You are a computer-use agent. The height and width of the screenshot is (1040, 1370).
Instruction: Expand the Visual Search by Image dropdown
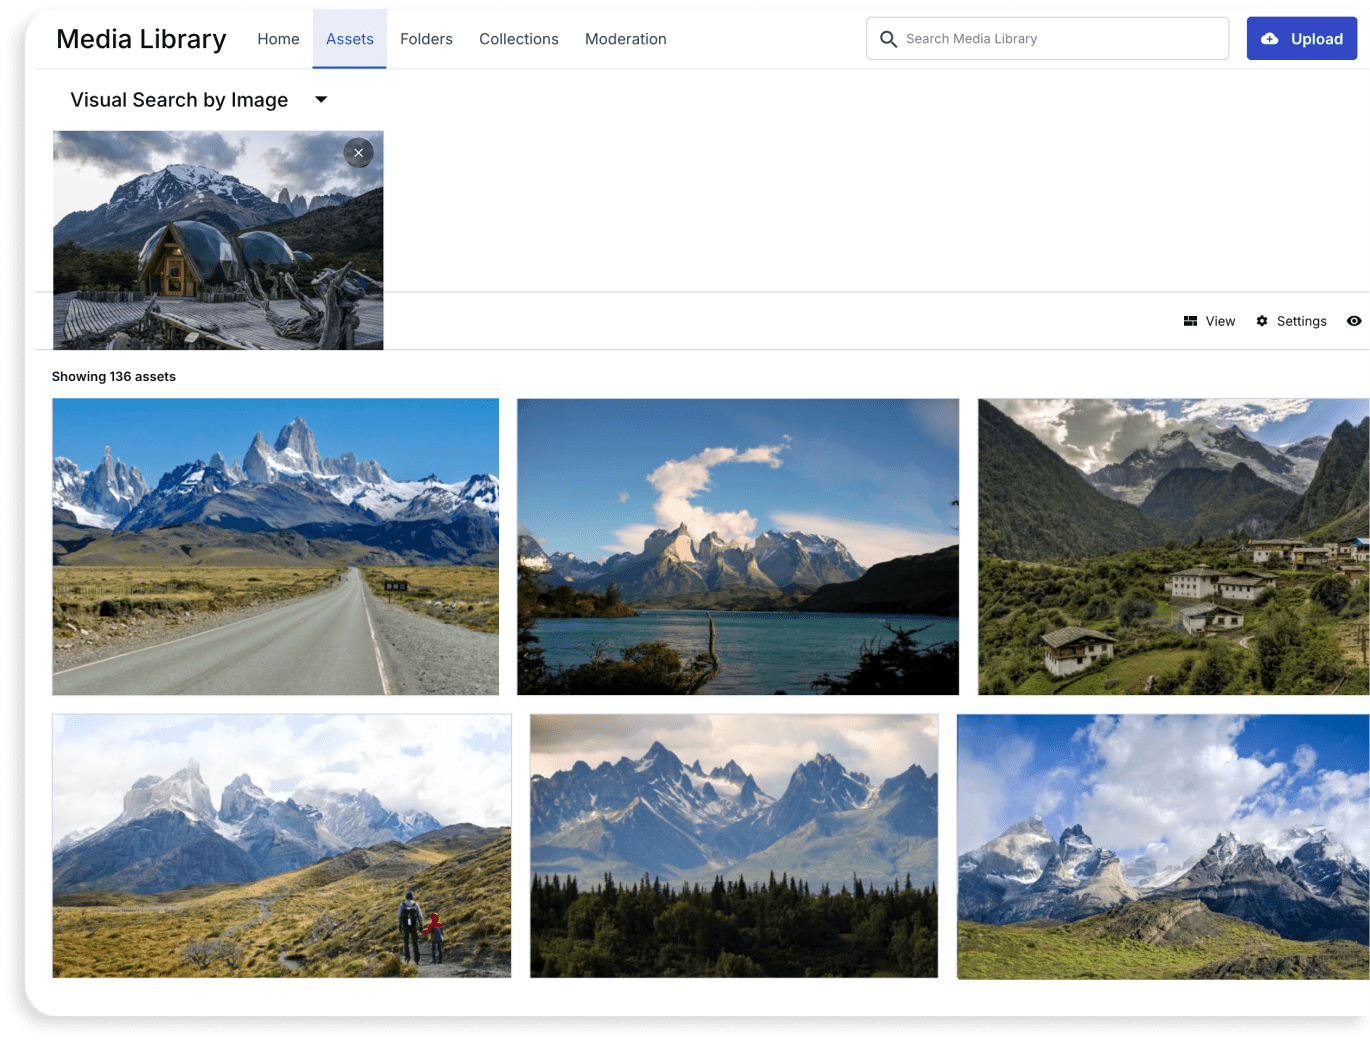[321, 100]
